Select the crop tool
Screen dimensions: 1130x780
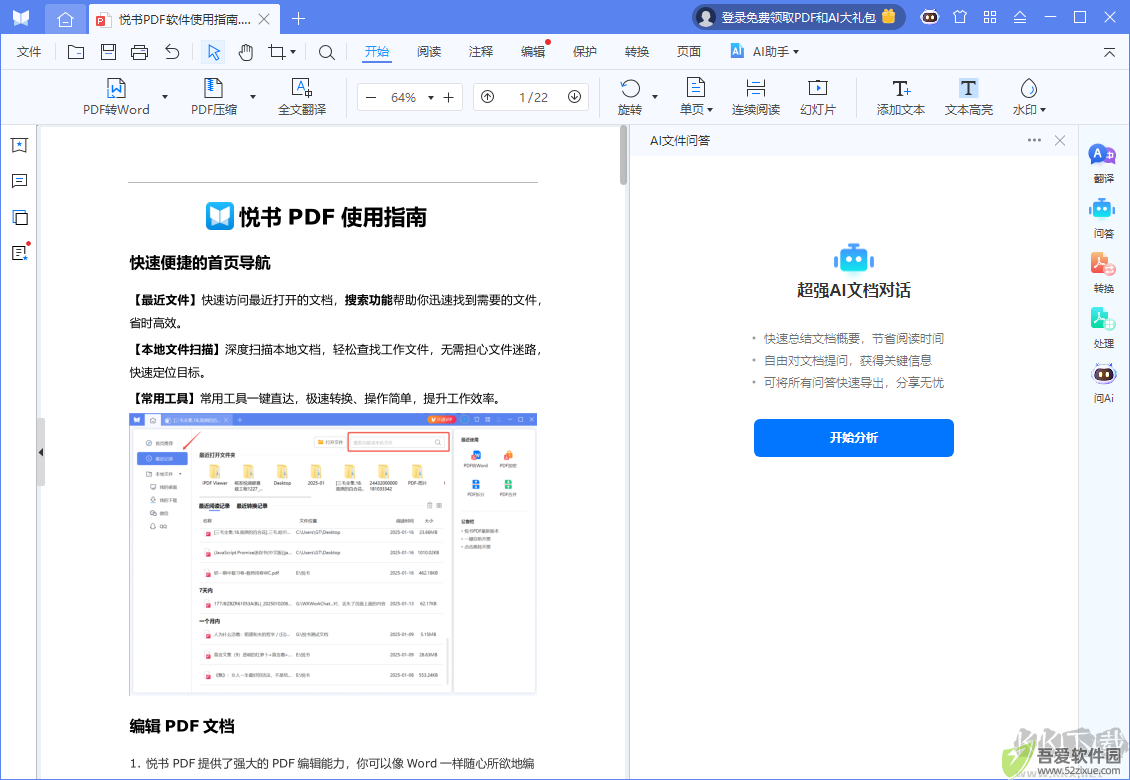click(277, 52)
